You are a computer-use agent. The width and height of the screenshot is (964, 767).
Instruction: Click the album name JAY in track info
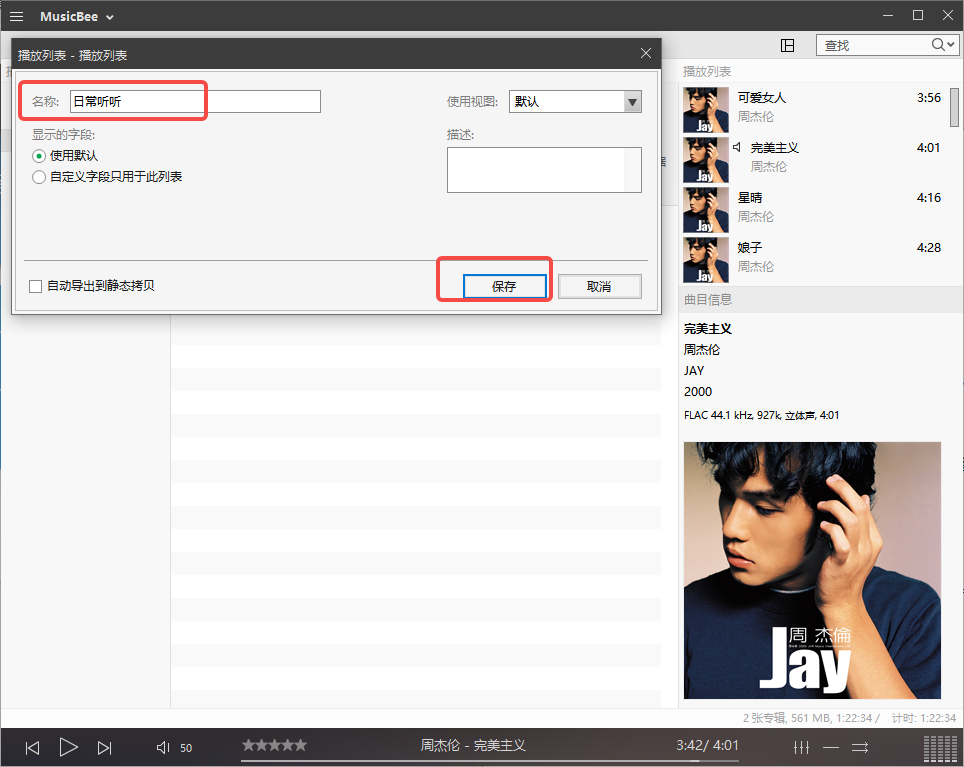click(x=693, y=371)
